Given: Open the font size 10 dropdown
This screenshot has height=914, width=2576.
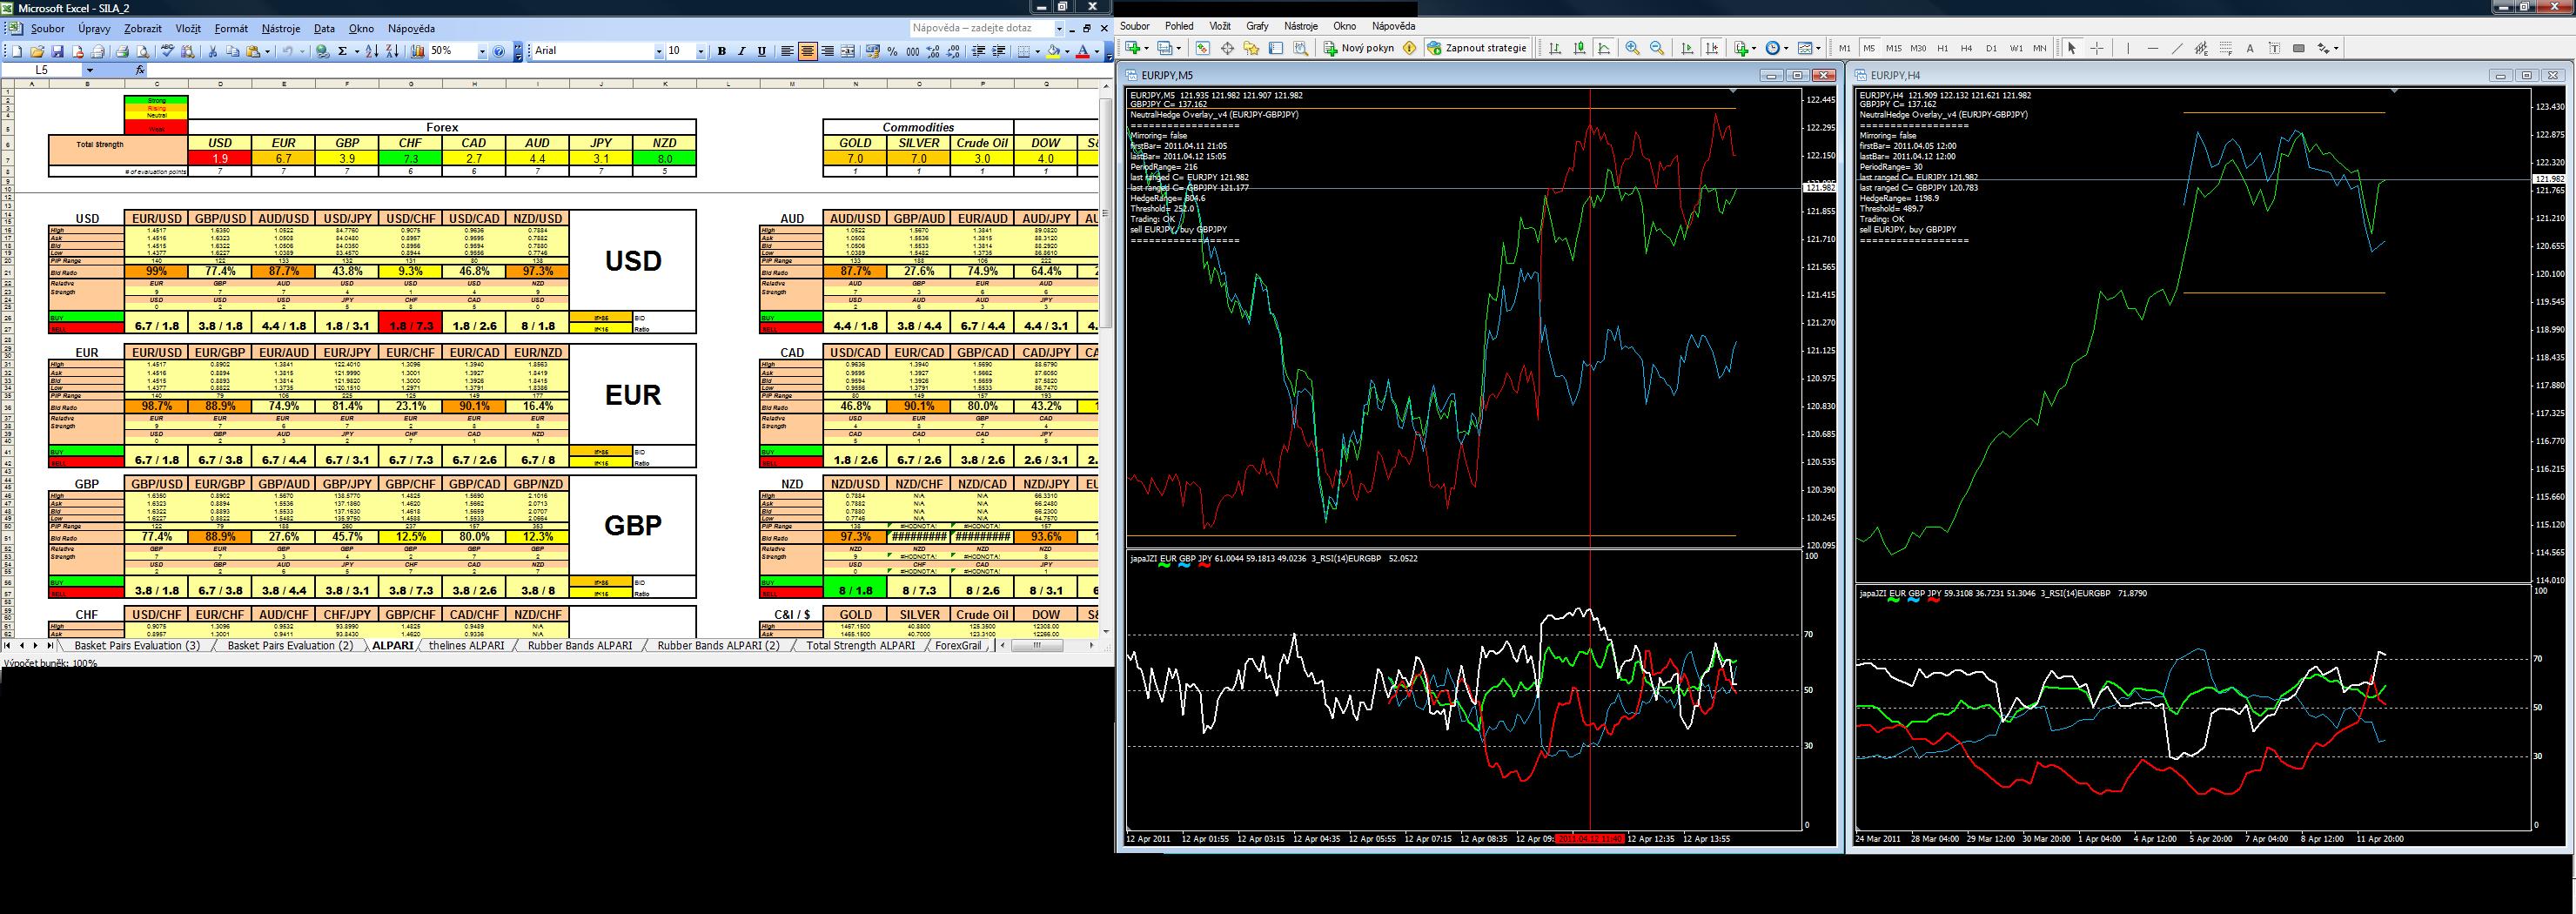Looking at the screenshot, I should 700,51.
